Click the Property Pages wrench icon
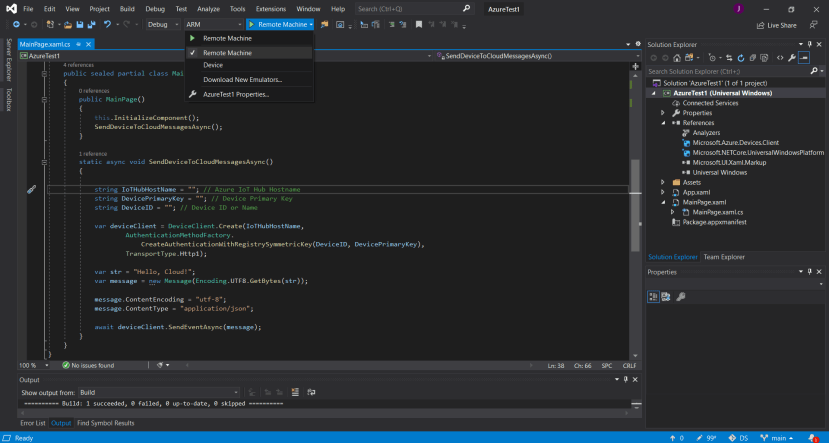This screenshot has height=443, width=829. [x=681, y=297]
